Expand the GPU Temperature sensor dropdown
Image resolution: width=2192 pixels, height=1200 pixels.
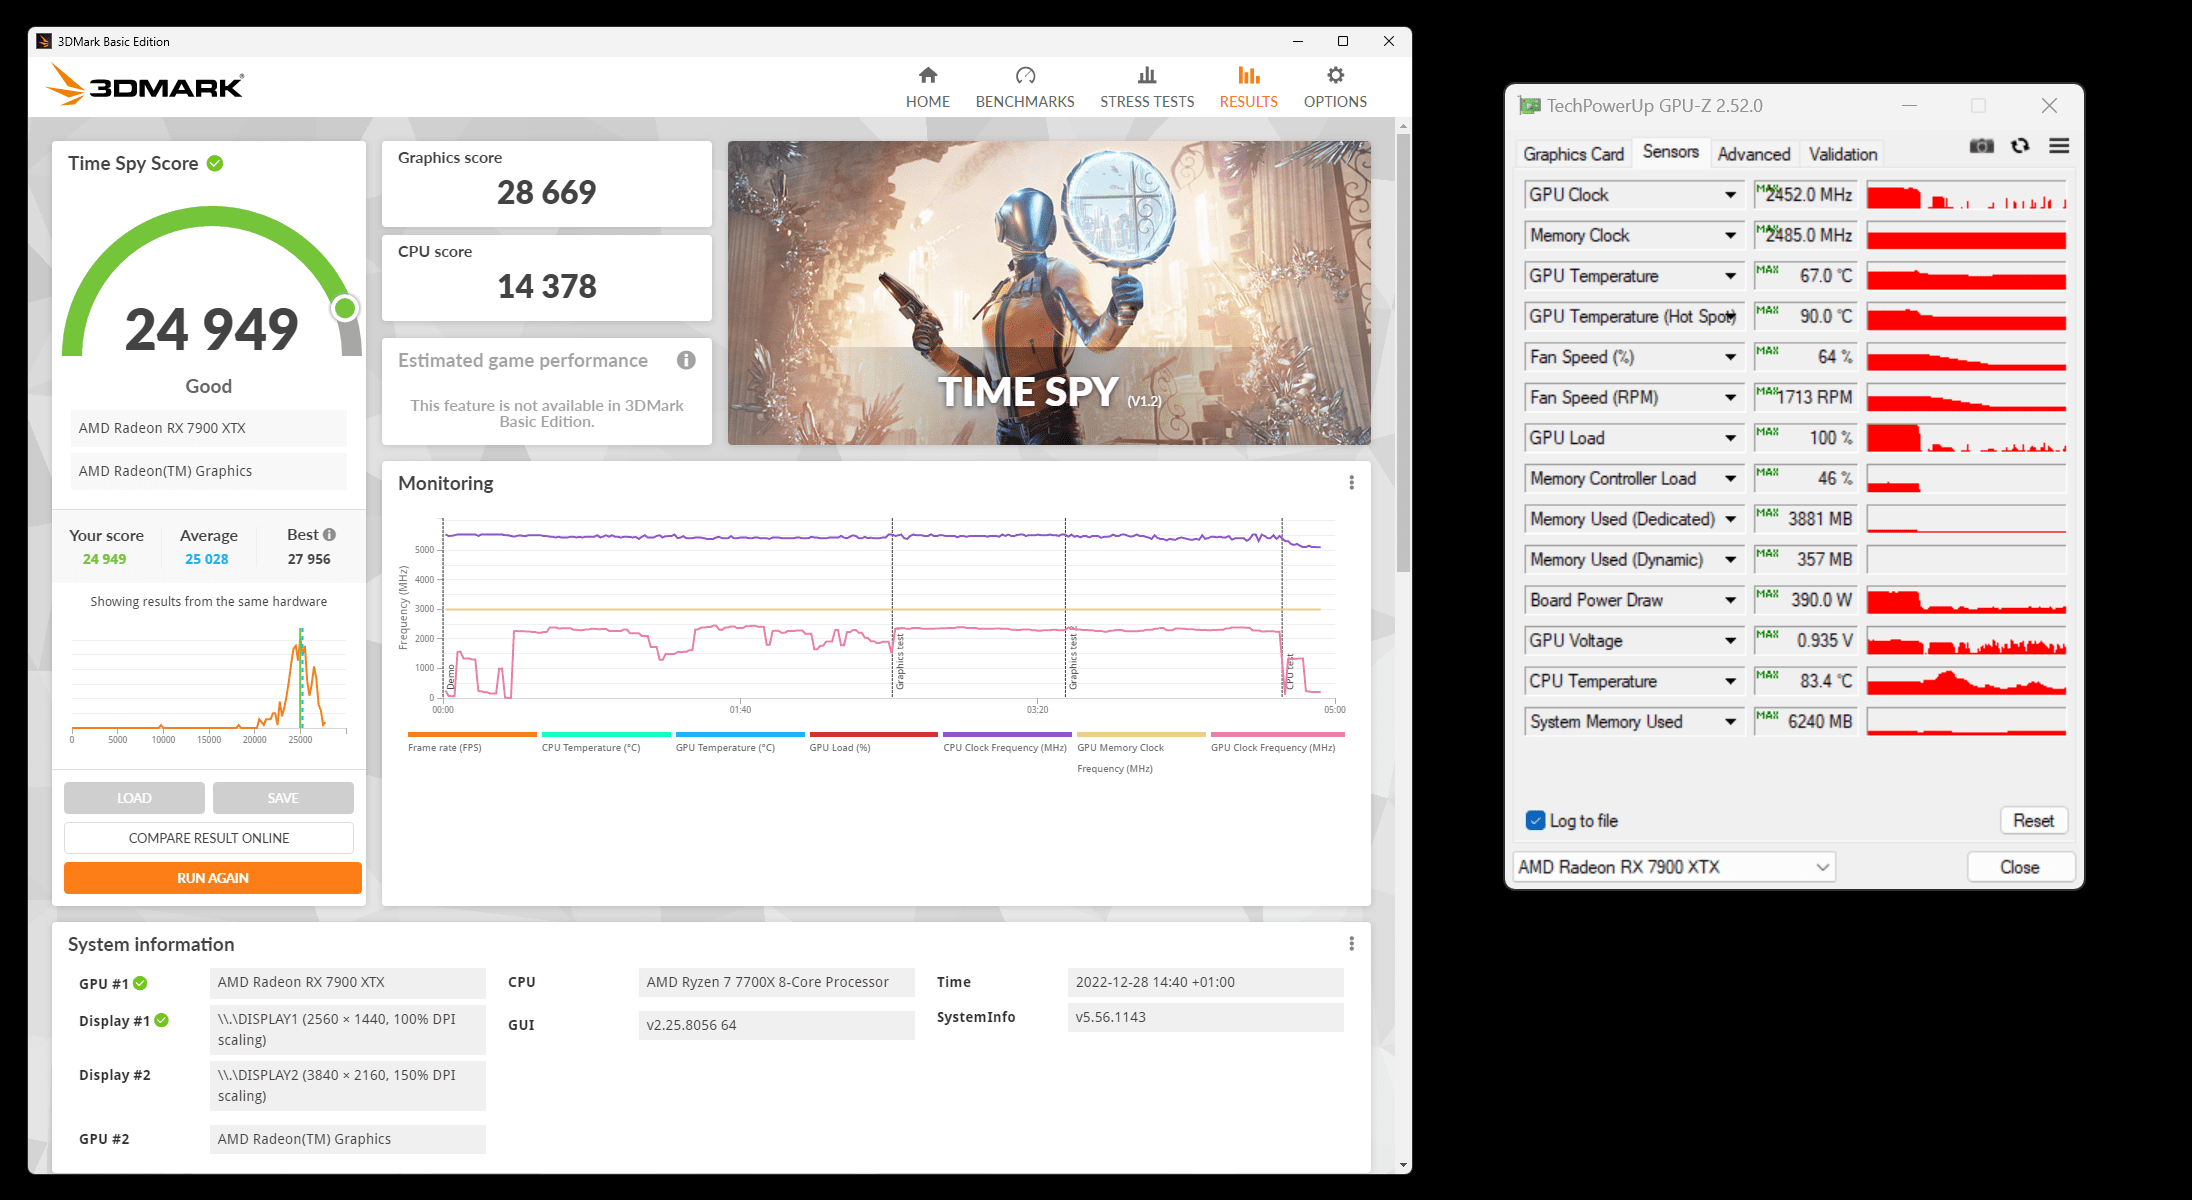point(1730,276)
